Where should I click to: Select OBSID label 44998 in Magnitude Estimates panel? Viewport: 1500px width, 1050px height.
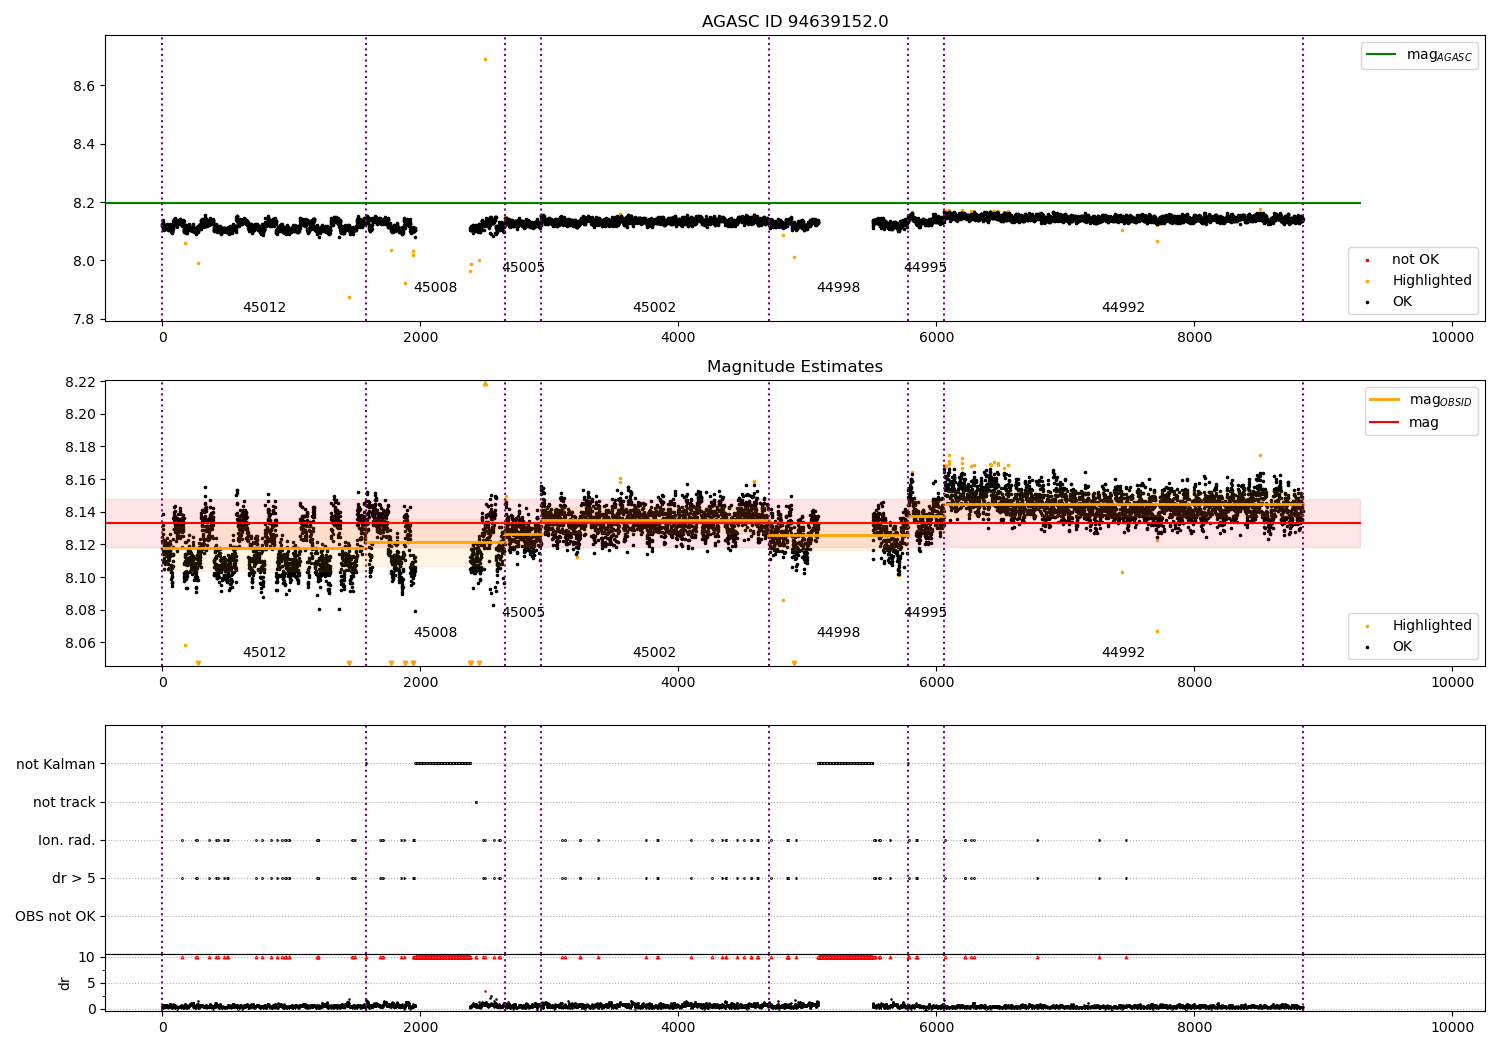click(x=838, y=632)
